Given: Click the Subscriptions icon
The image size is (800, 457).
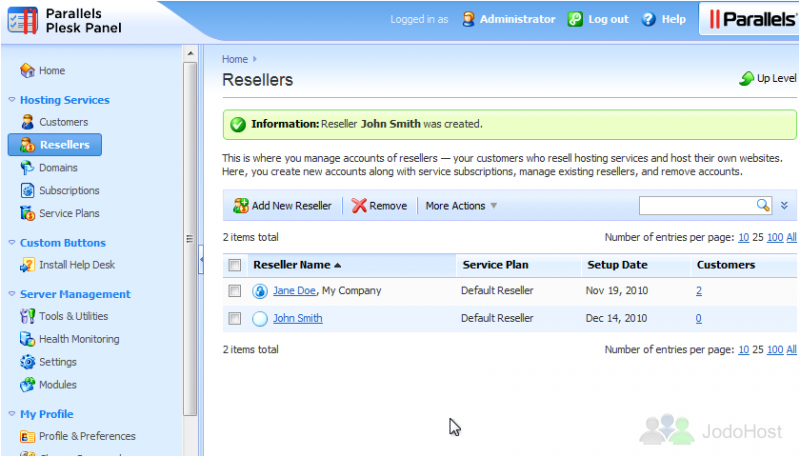Looking at the screenshot, I should 27,190.
